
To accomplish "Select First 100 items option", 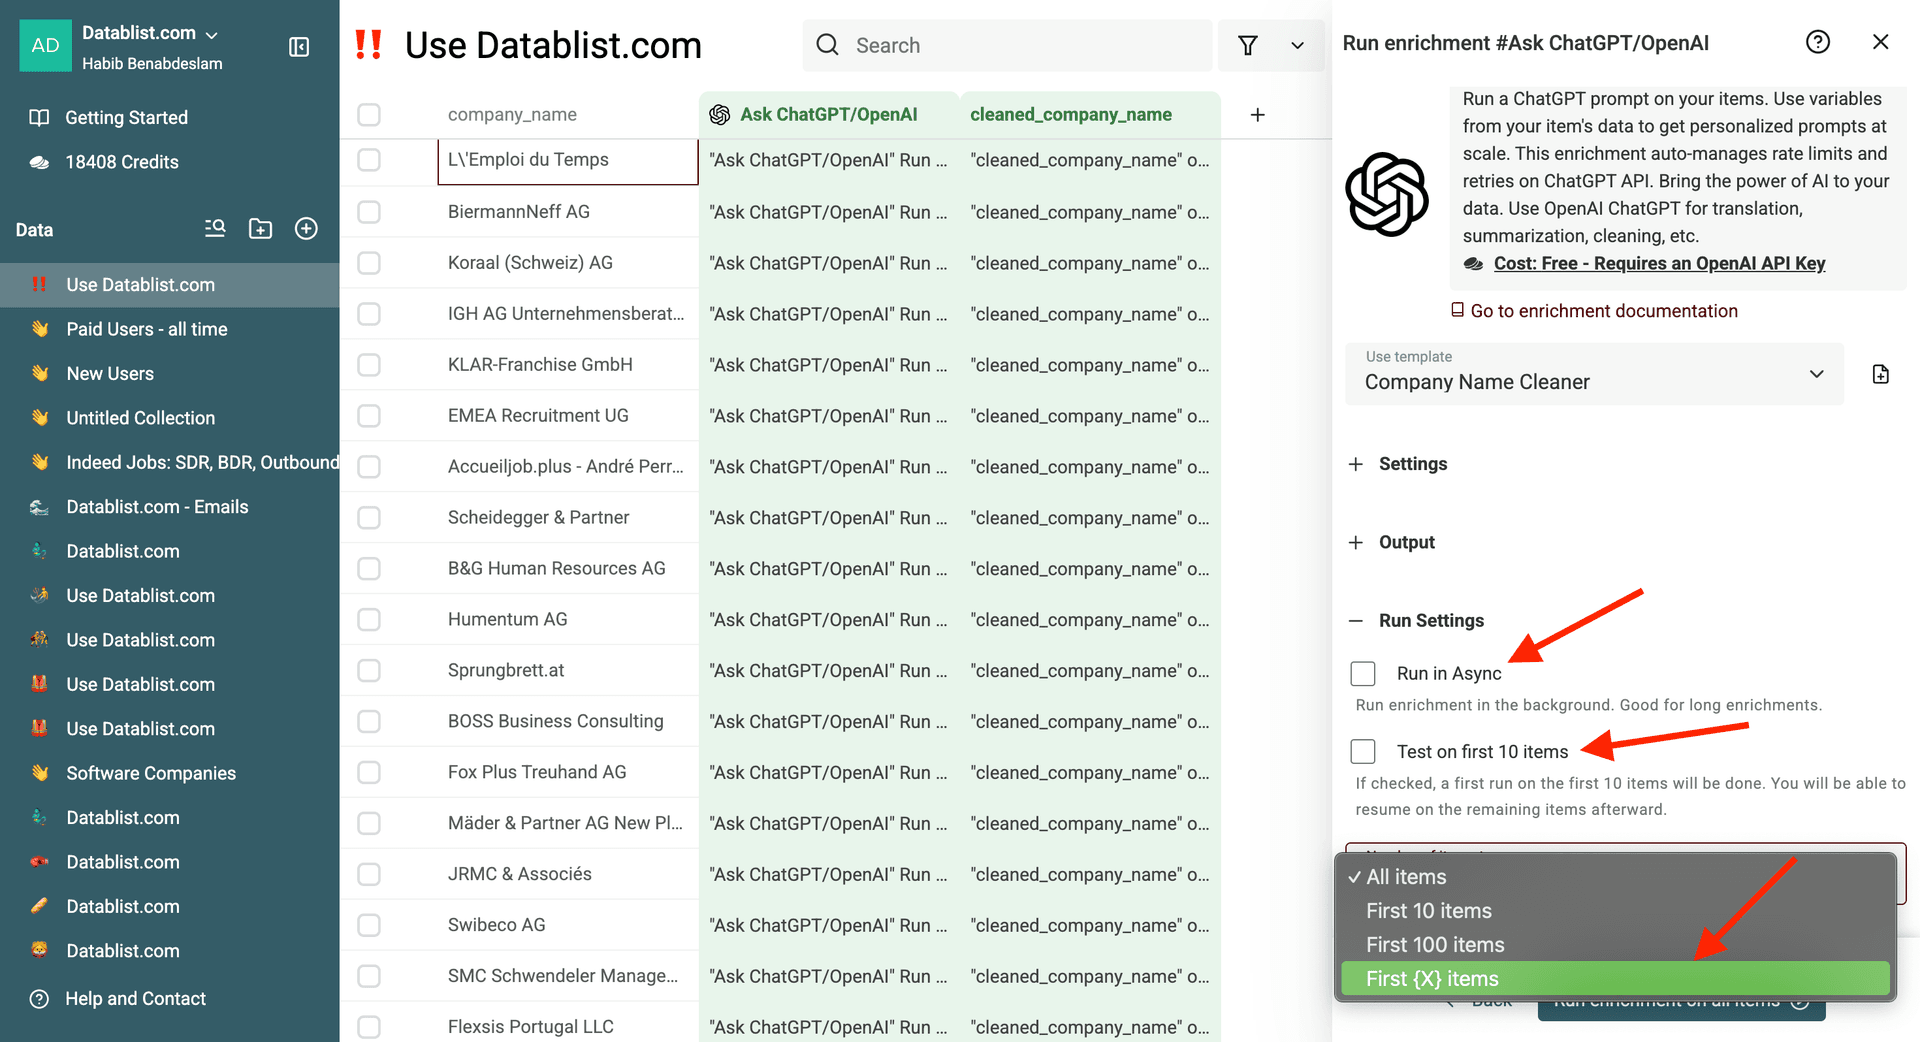I will pyautogui.click(x=1435, y=944).
